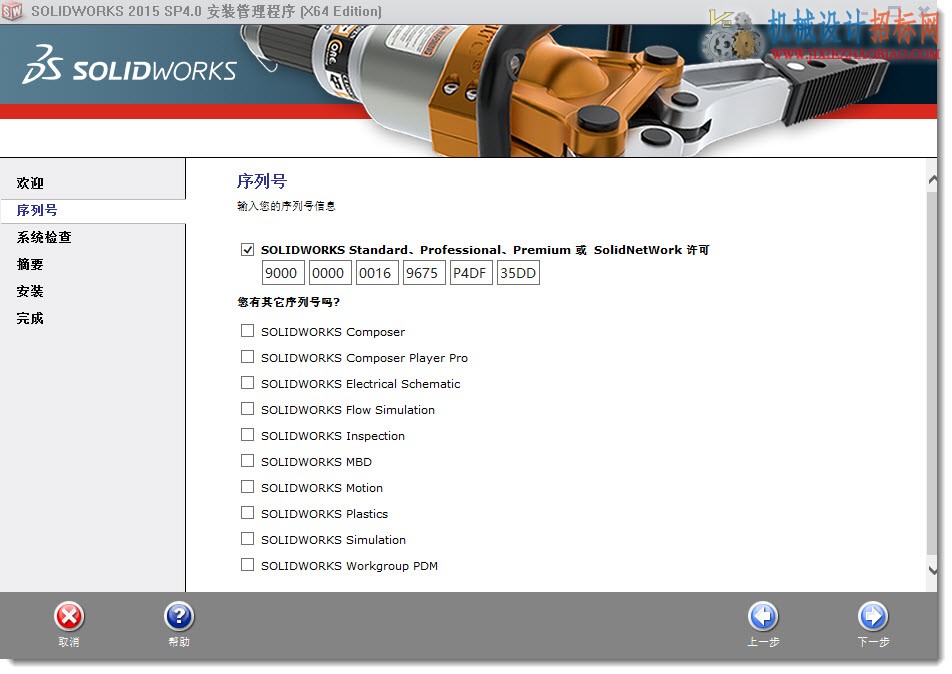Enable SOLIDWORKS Motion checkbox
Viewport: 952px width, 674px height.
[247, 487]
